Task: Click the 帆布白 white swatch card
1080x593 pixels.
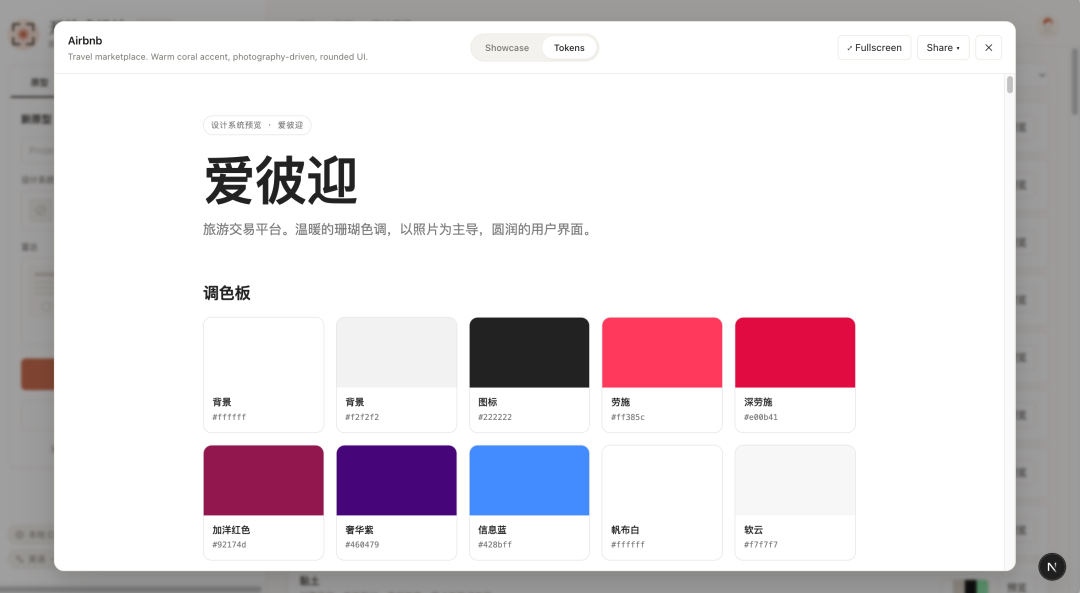Action: click(x=662, y=502)
